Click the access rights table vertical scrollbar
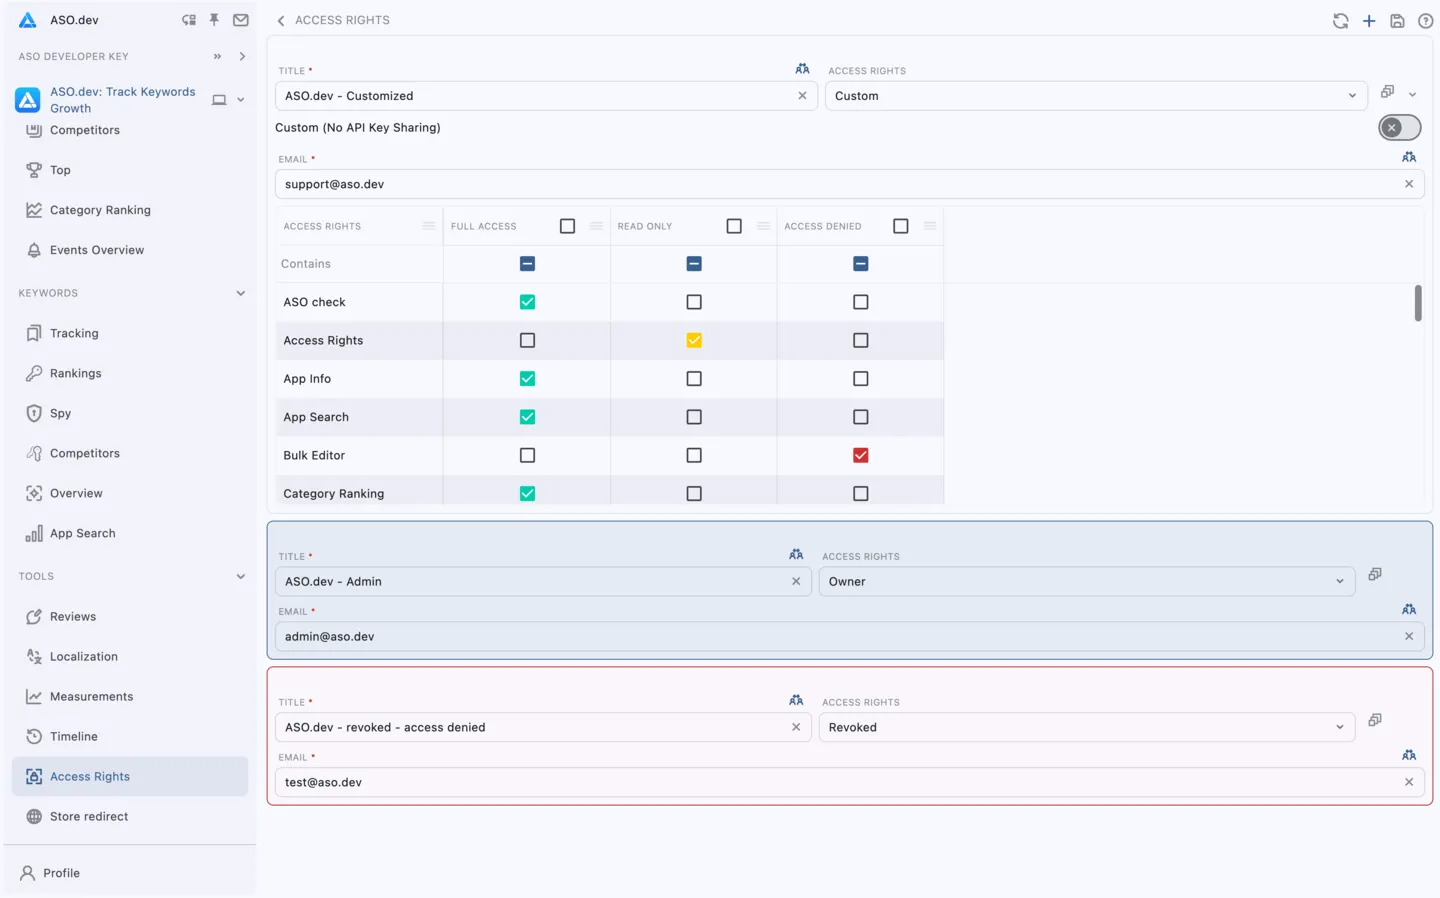This screenshot has width=1440, height=898. tap(1417, 303)
